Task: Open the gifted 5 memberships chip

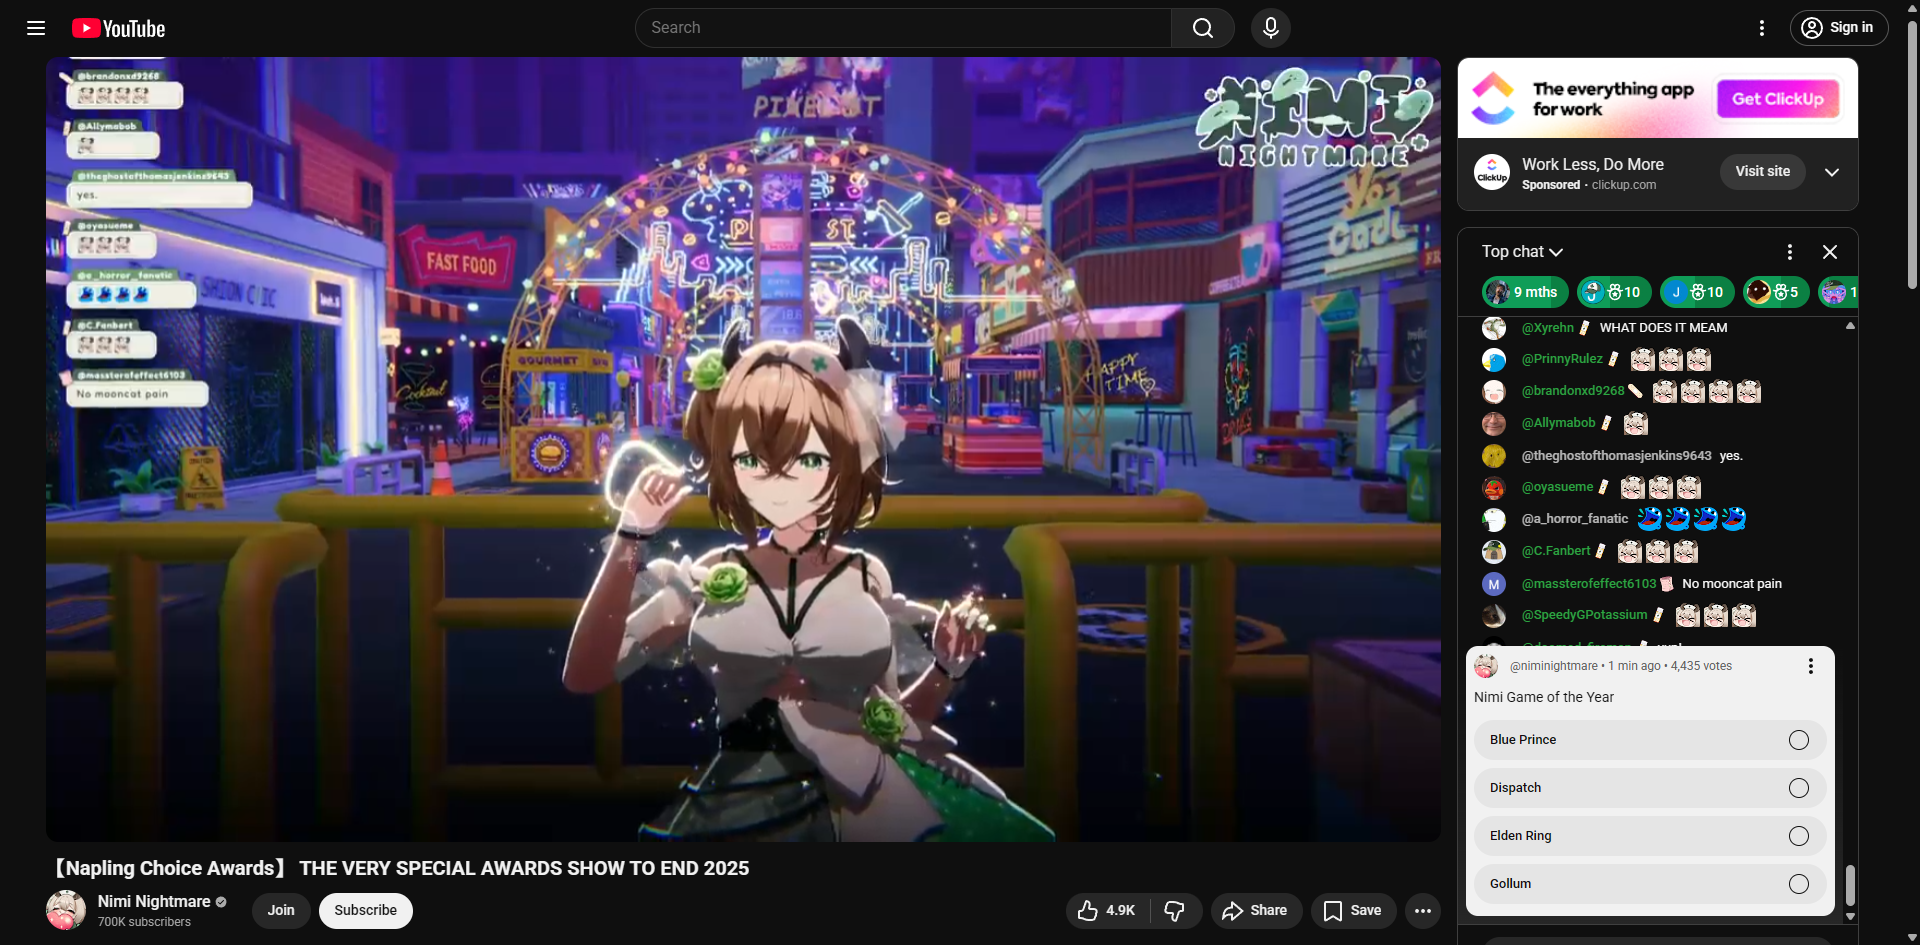Action: pos(1776,292)
